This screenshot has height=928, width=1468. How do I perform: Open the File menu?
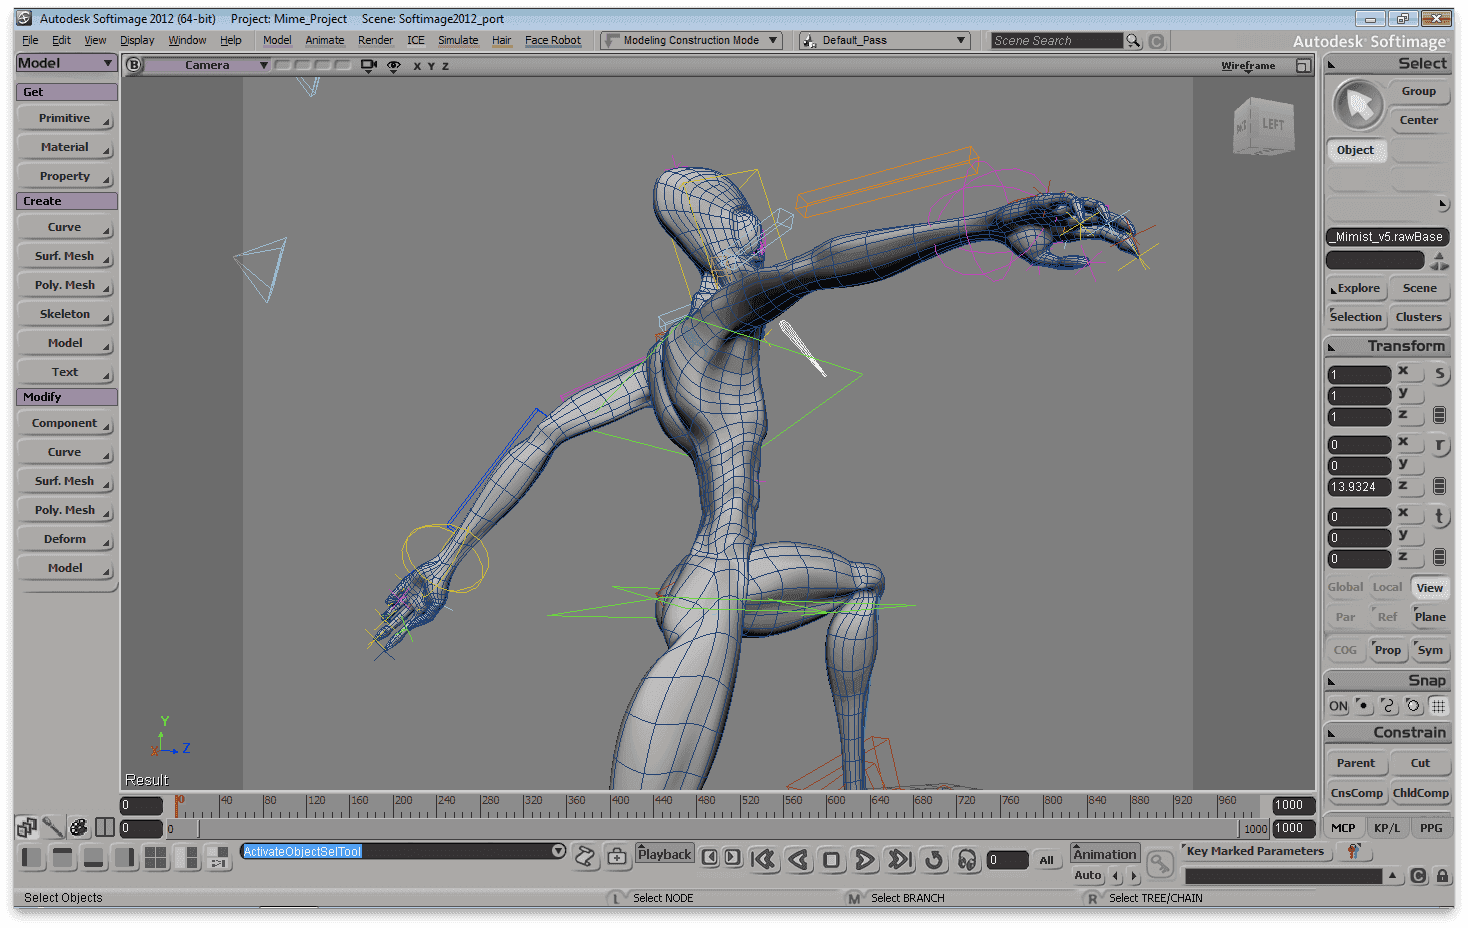pos(30,41)
